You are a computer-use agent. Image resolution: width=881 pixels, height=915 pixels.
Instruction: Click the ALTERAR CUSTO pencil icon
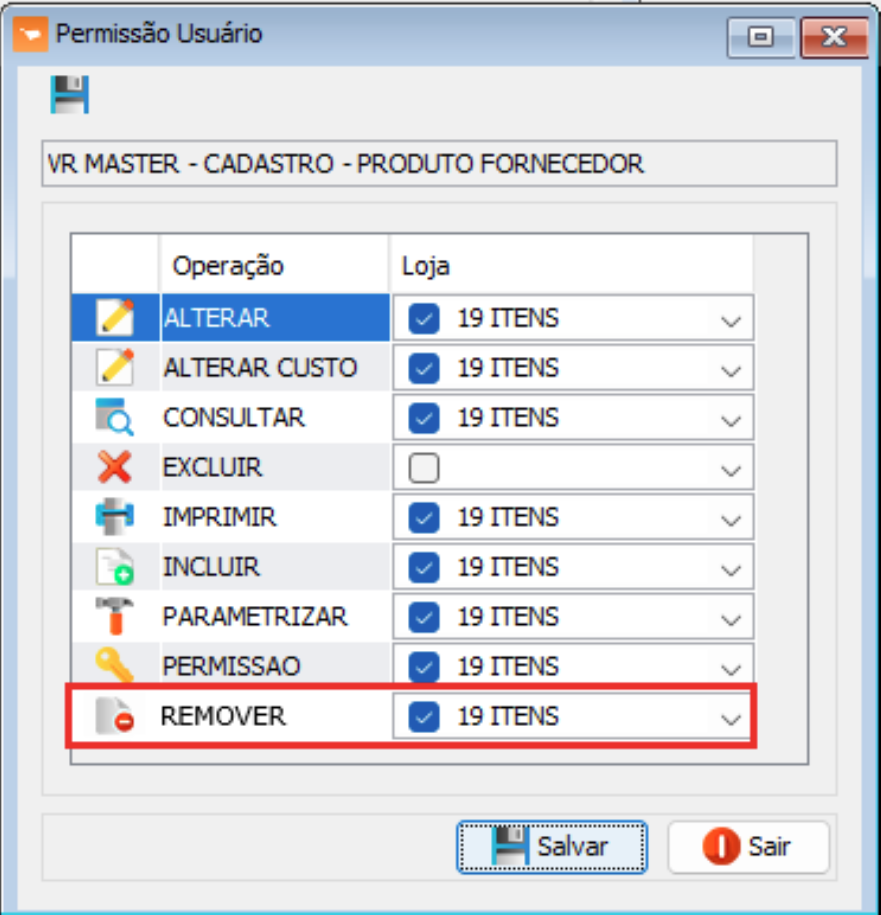[115, 368]
